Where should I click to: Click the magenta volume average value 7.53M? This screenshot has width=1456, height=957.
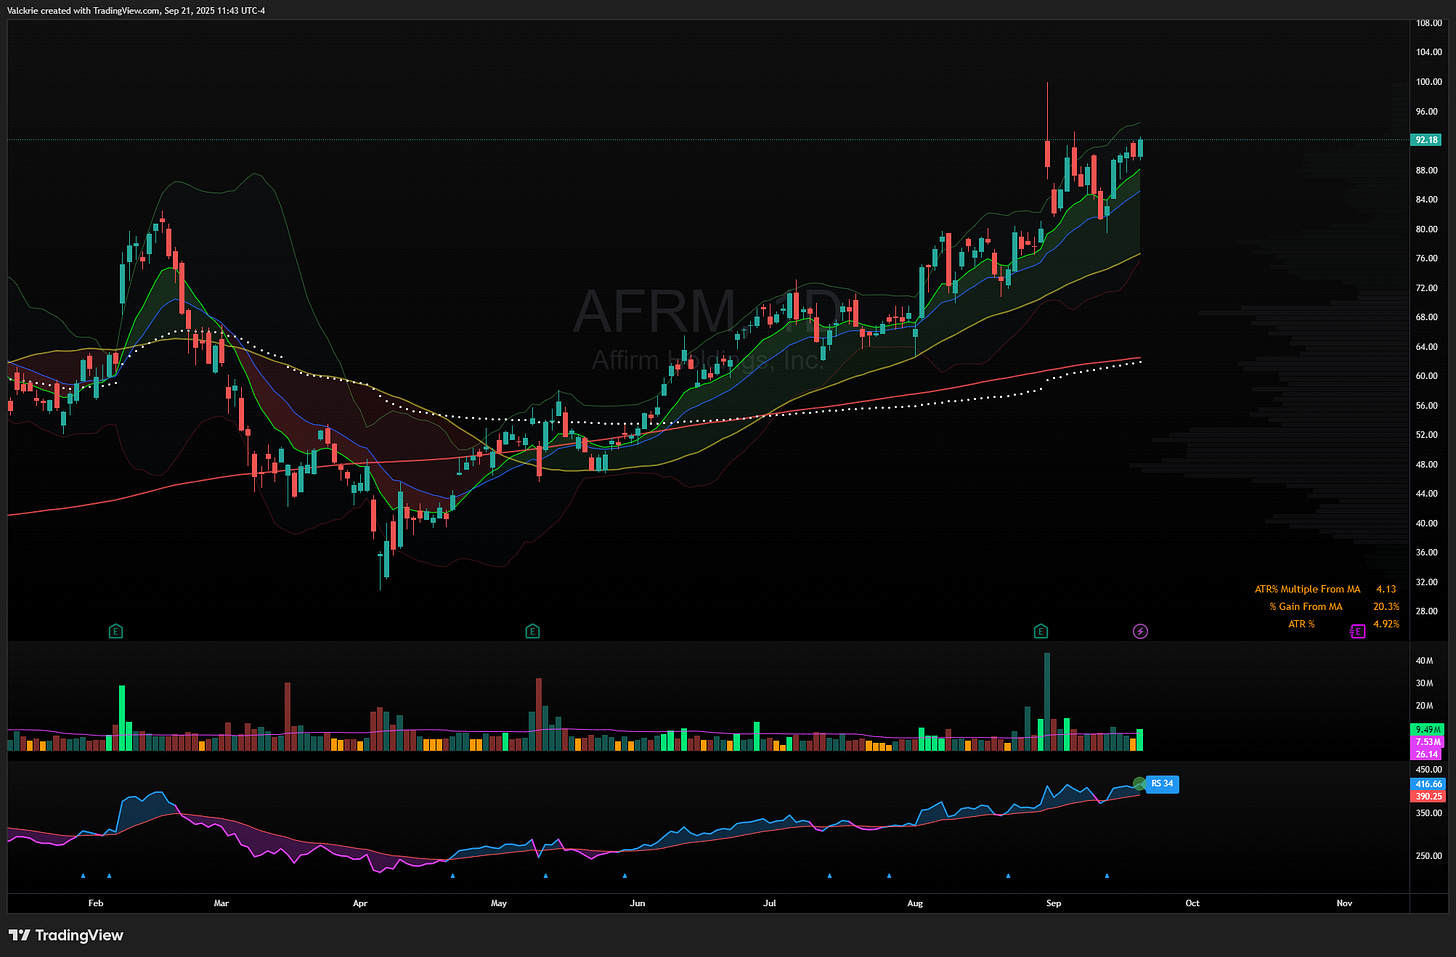click(x=1428, y=742)
